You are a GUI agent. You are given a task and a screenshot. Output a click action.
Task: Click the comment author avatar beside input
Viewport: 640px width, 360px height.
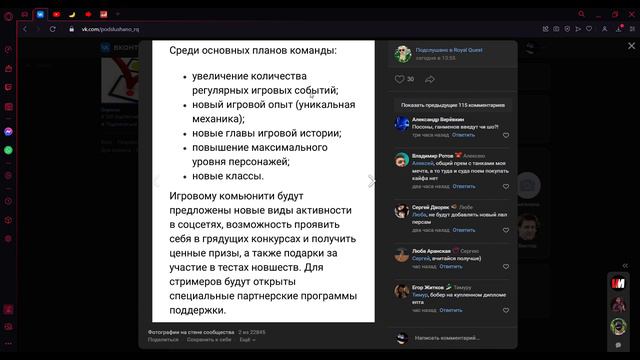[402, 338]
